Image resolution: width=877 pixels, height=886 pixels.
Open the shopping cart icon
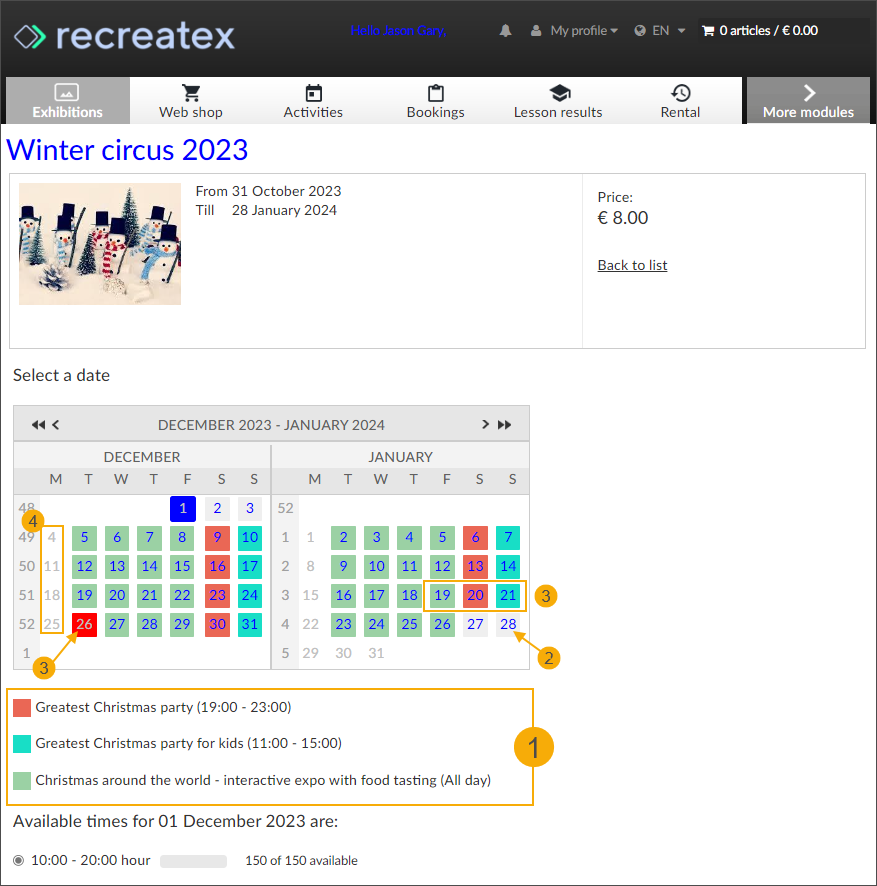pos(708,31)
